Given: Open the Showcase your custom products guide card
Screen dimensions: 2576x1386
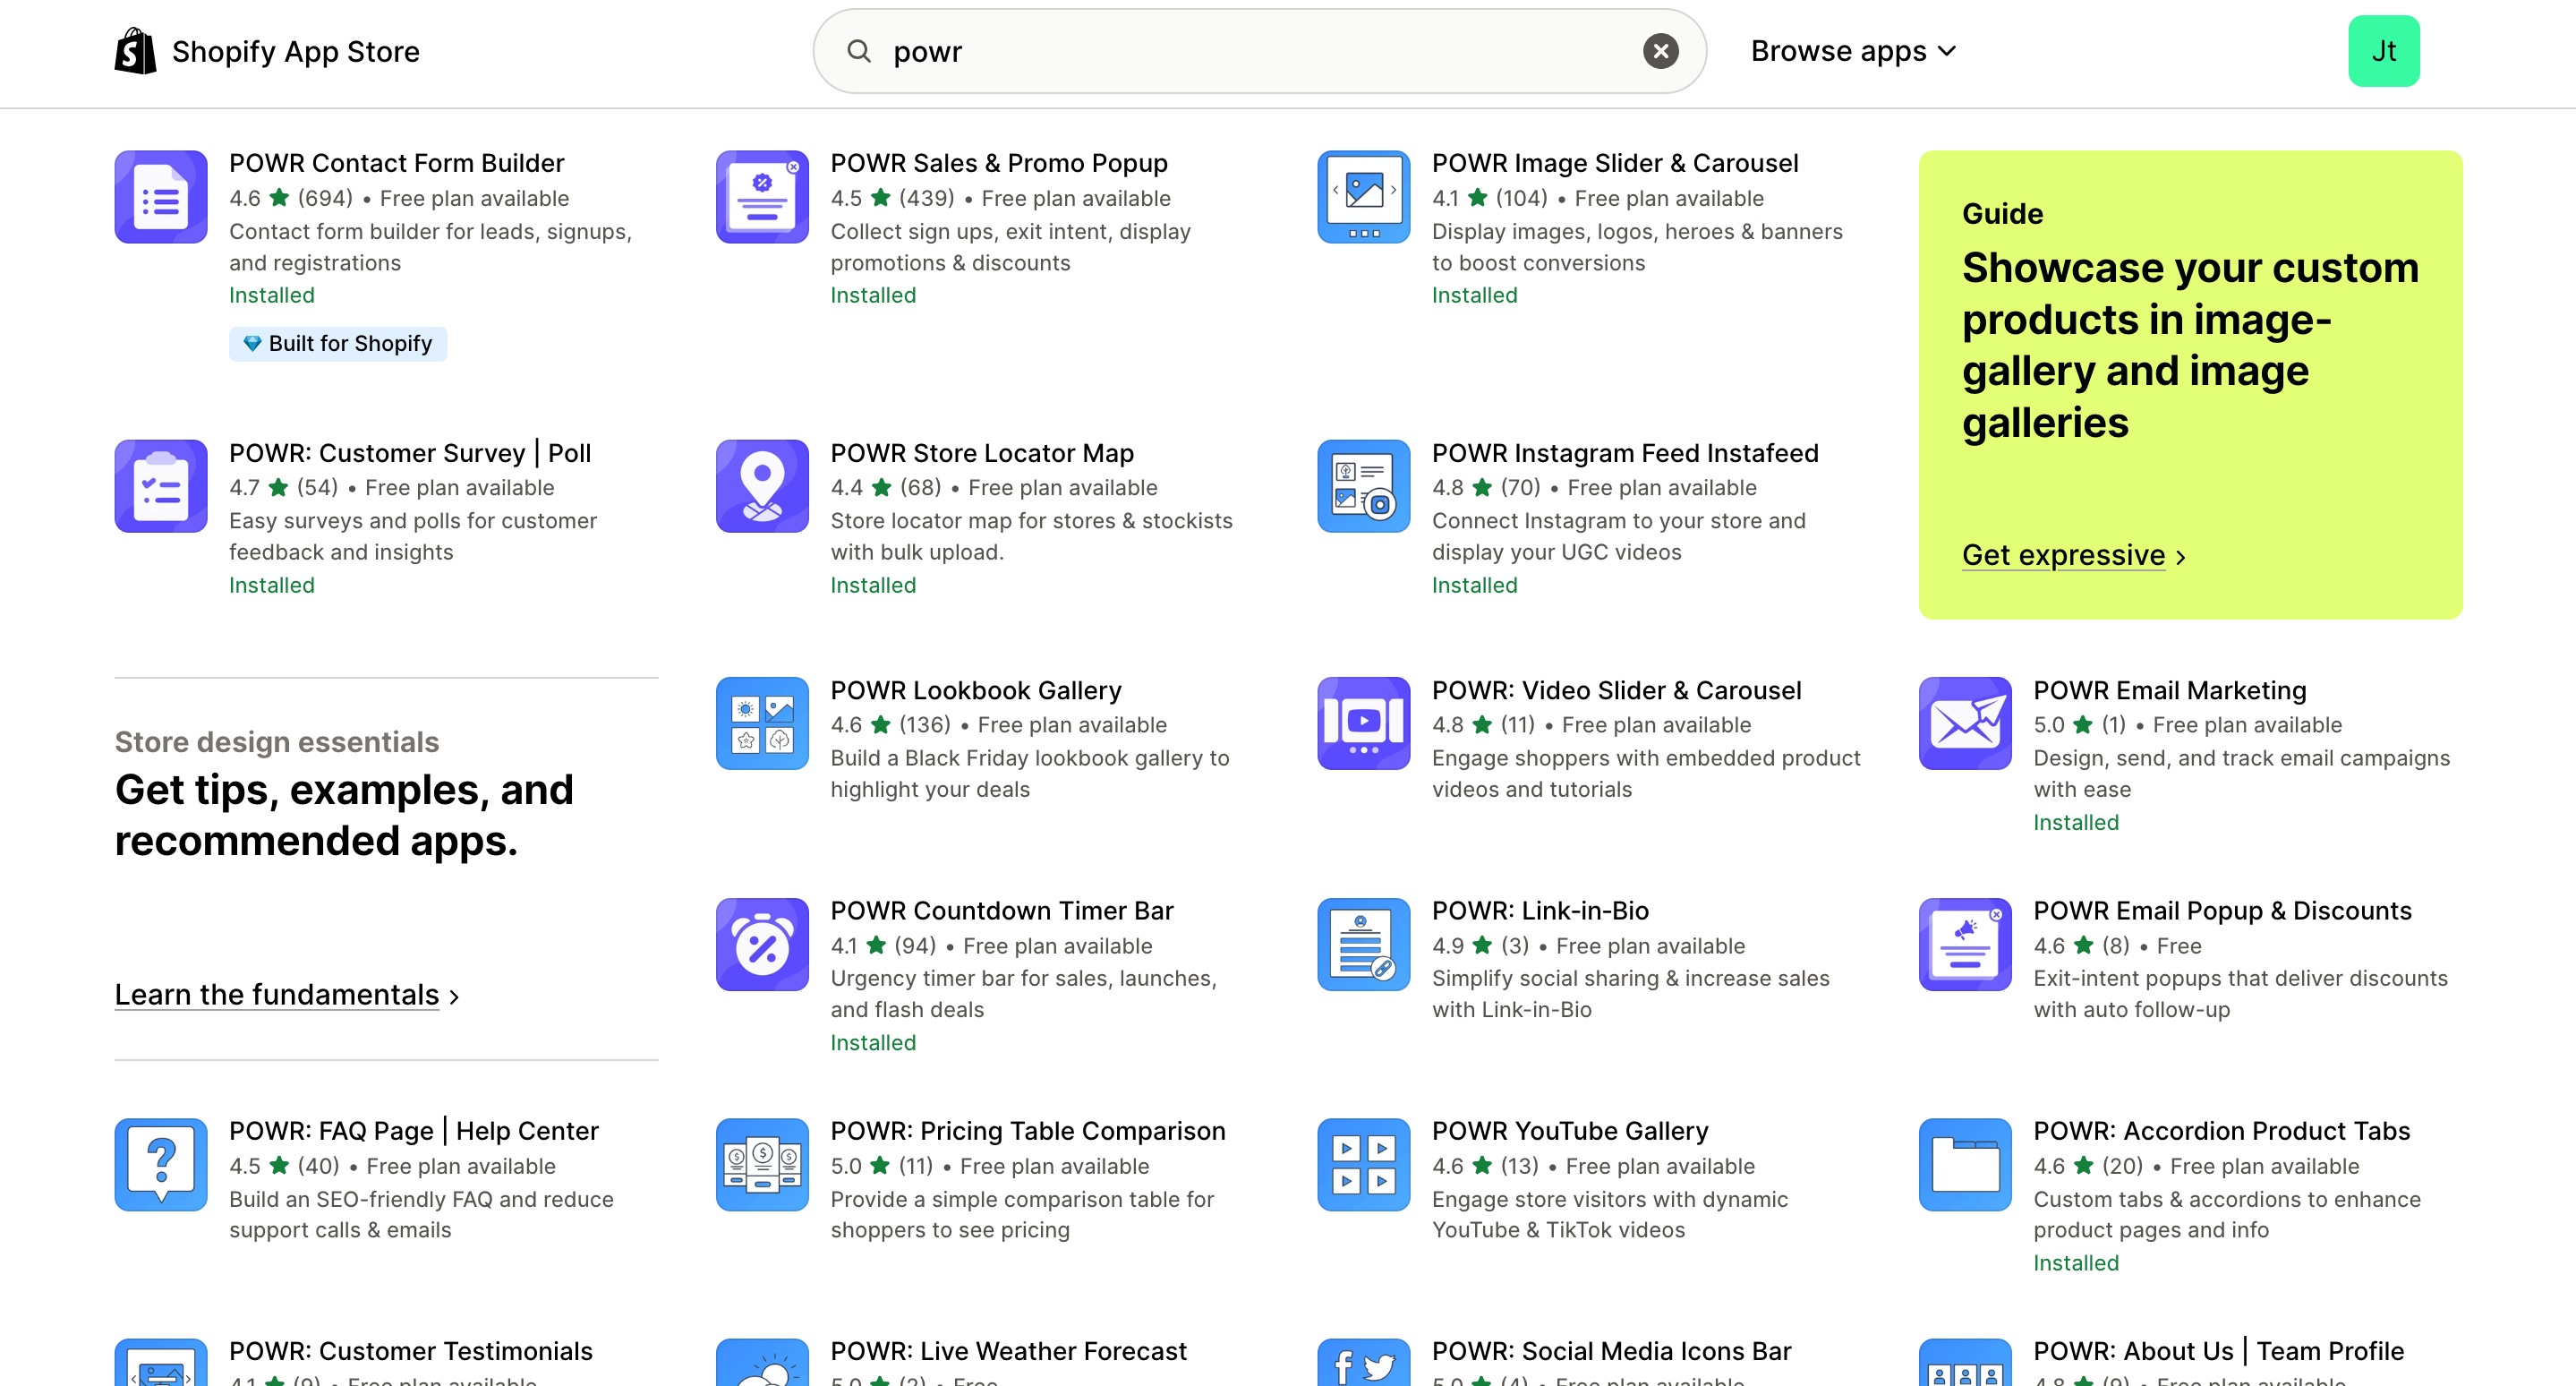Looking at the screenshot, I should [2190, 385].
